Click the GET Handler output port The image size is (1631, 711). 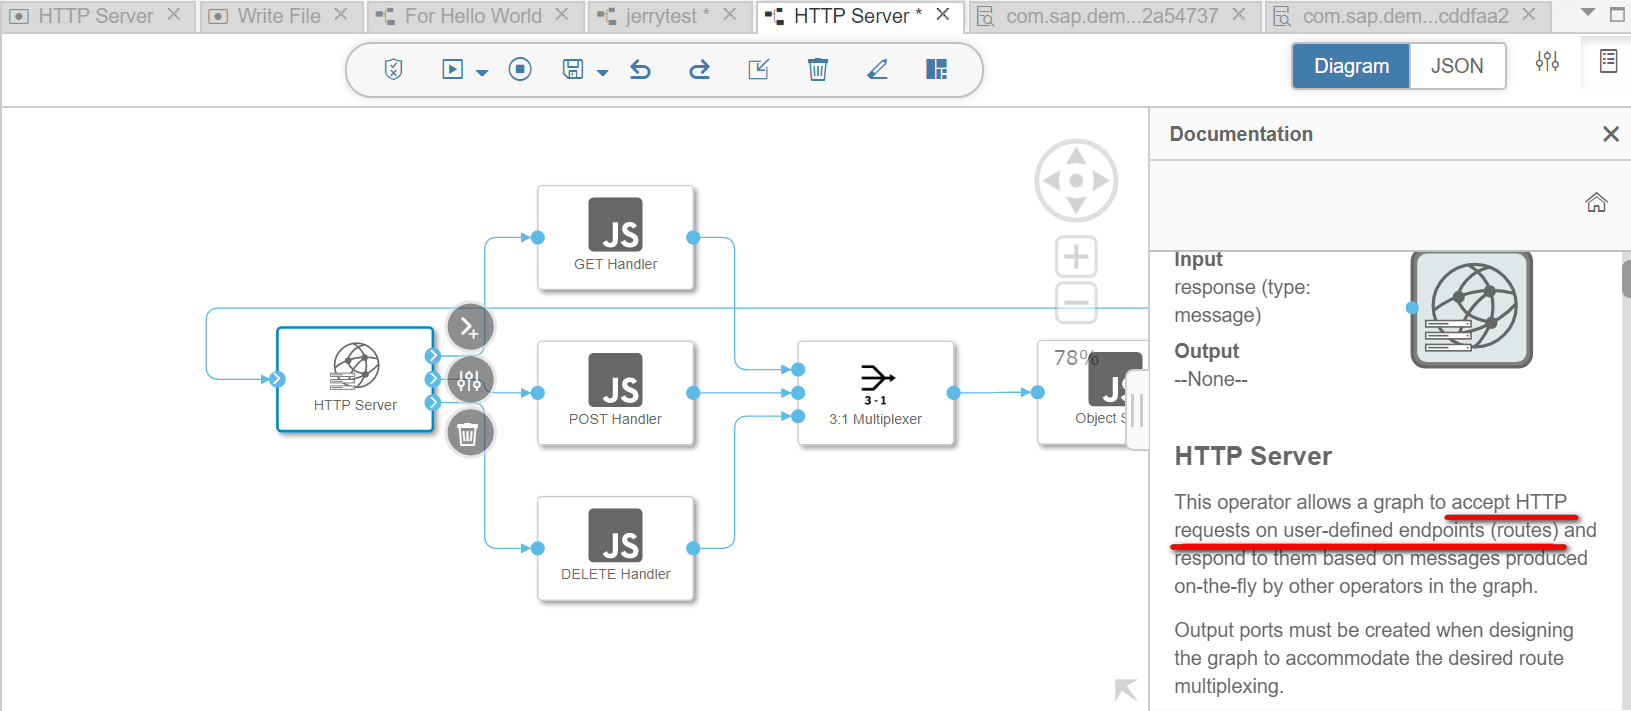[693, 238]
